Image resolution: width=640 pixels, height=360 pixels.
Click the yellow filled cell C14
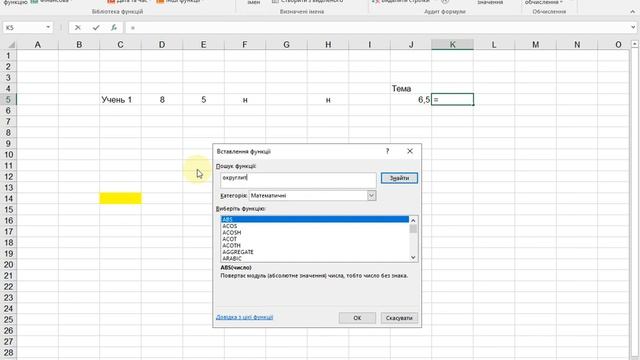120,198
